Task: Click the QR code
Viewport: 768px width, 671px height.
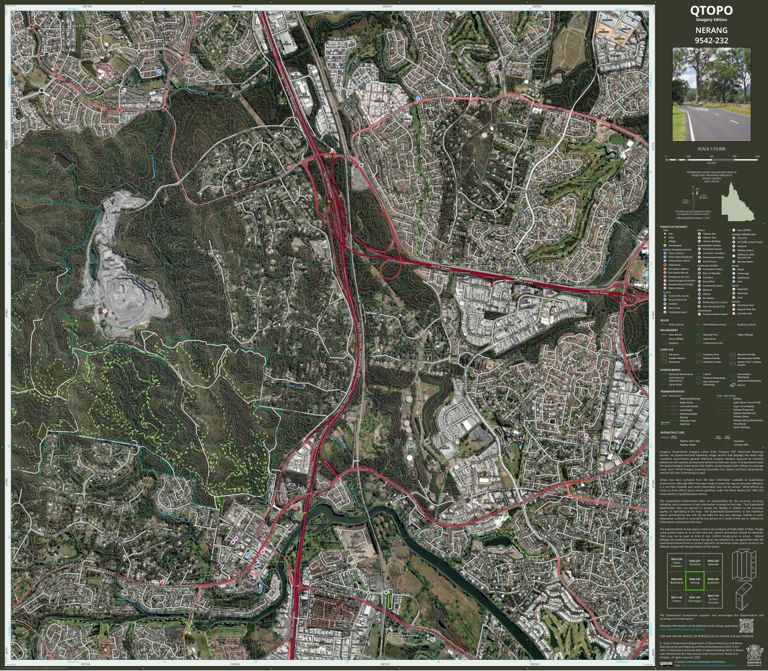Action: pyautogui.click(x=746, y=626)
